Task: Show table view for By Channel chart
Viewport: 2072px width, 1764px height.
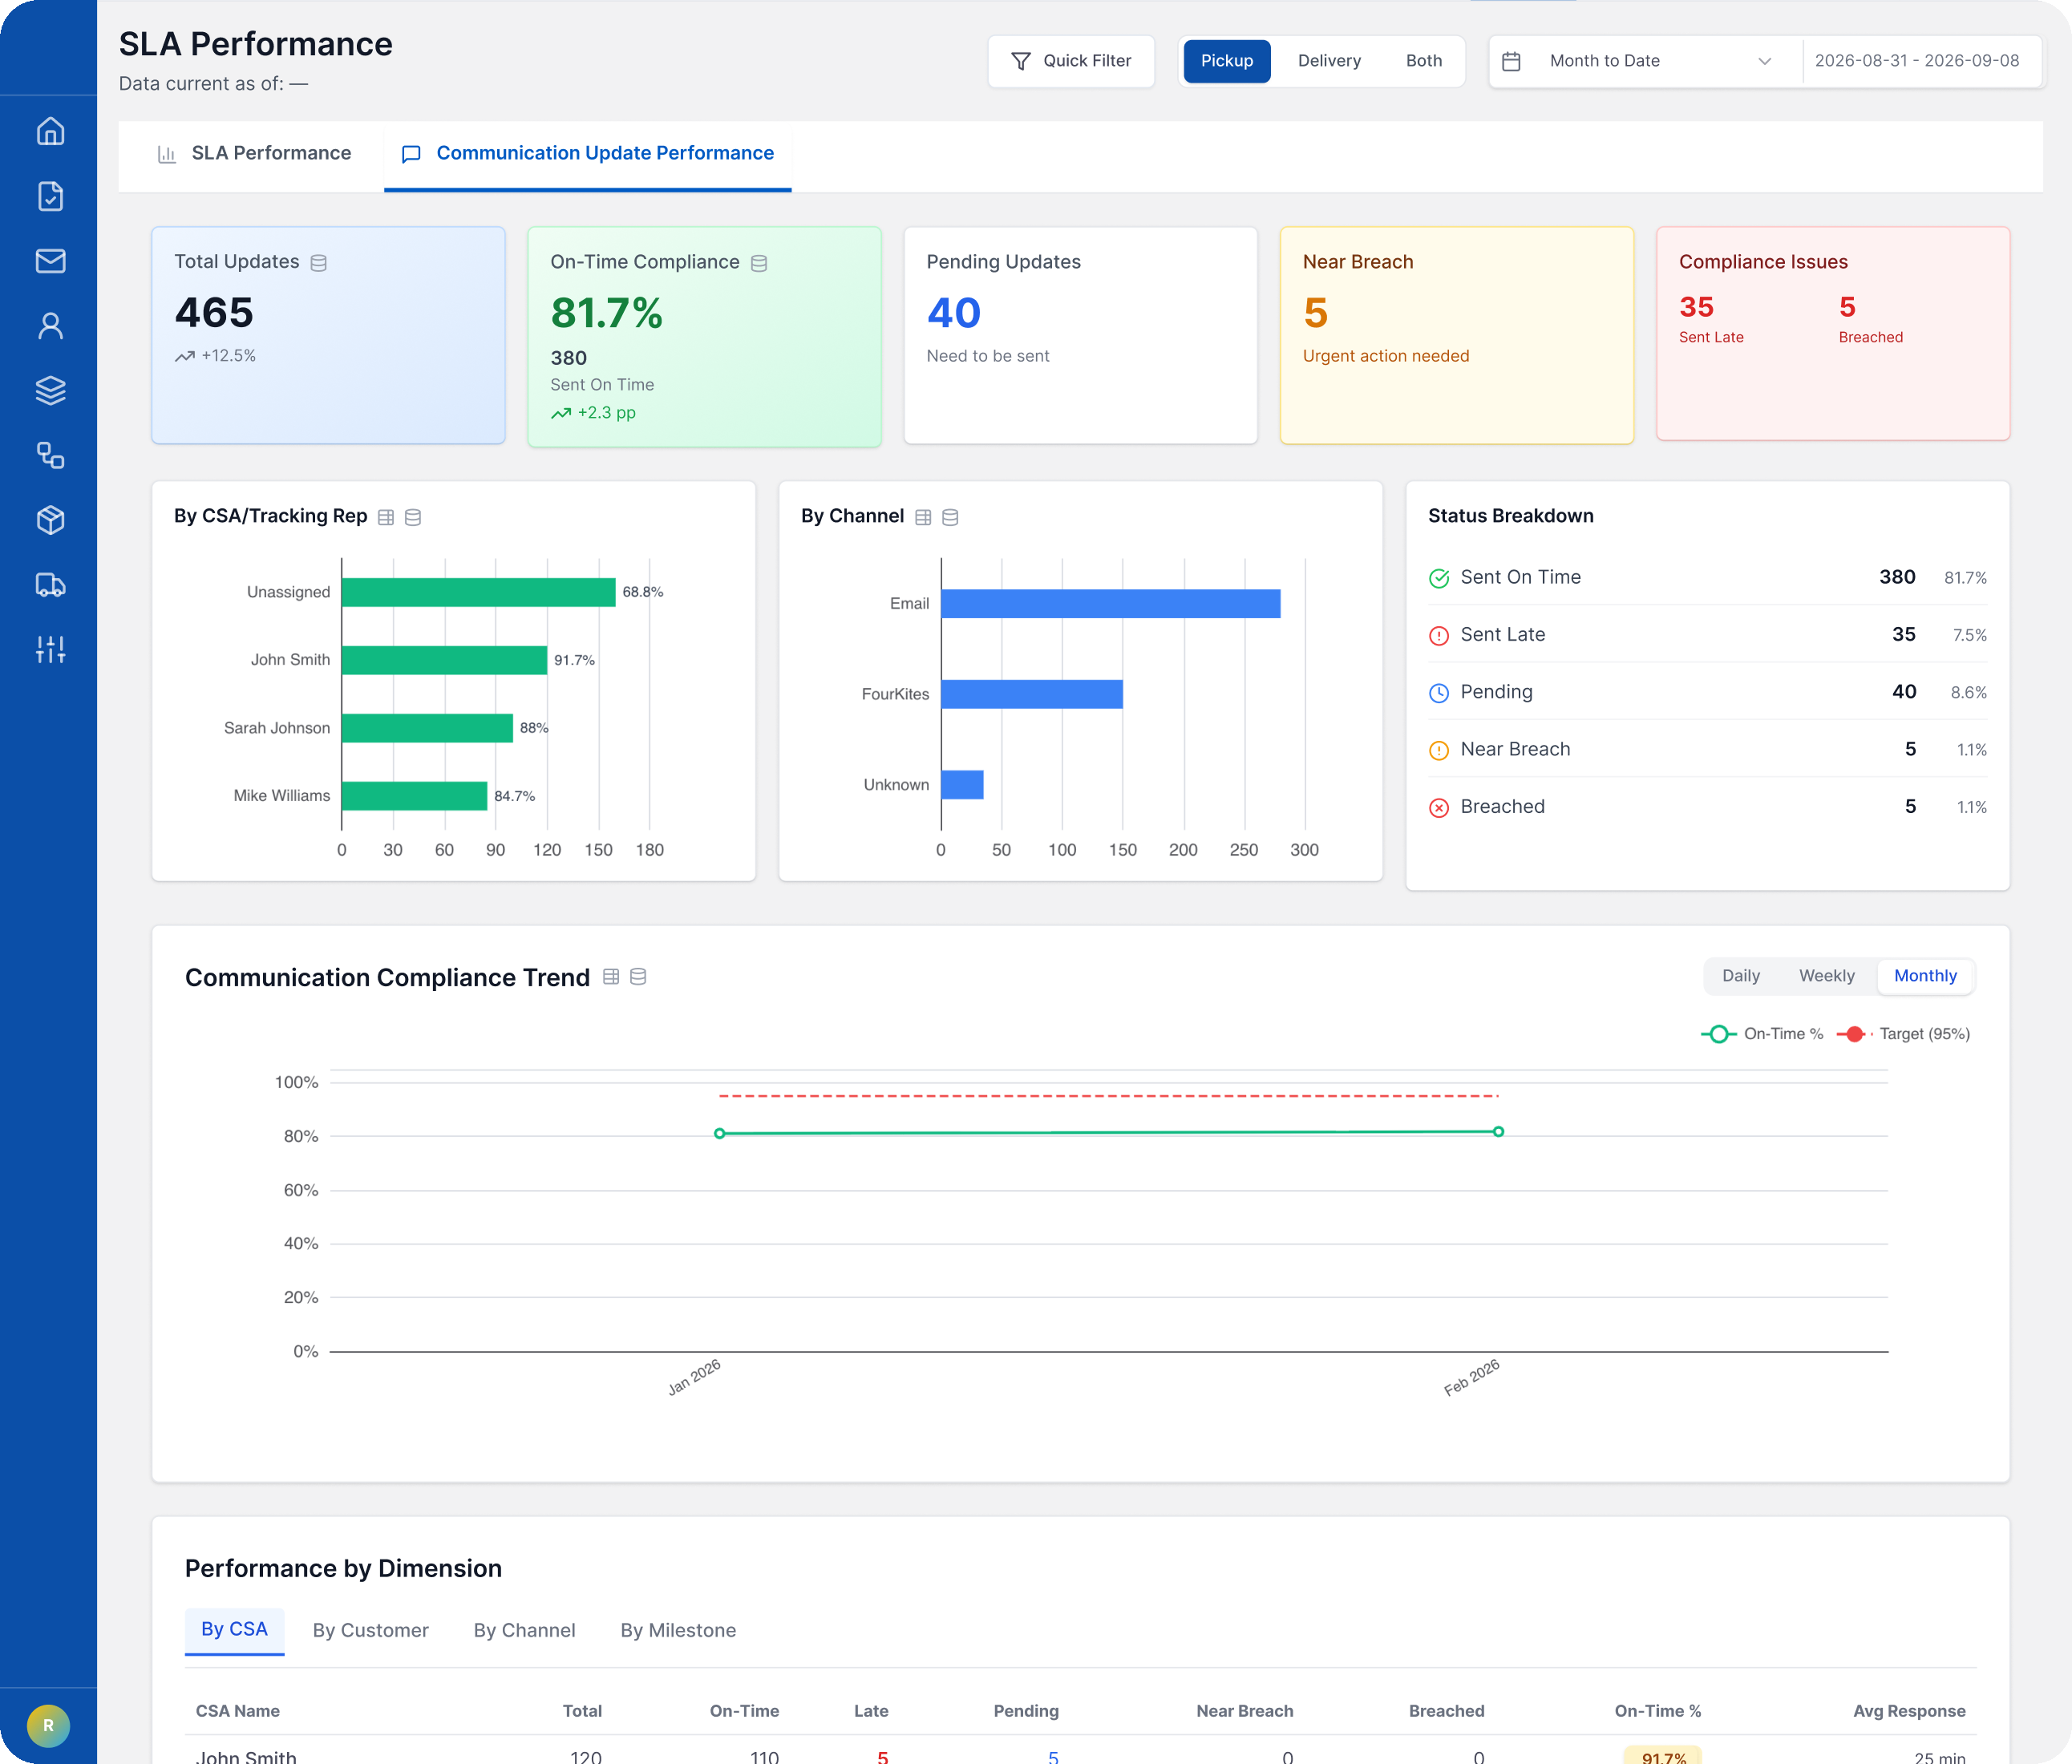Action: pos(923,517)
